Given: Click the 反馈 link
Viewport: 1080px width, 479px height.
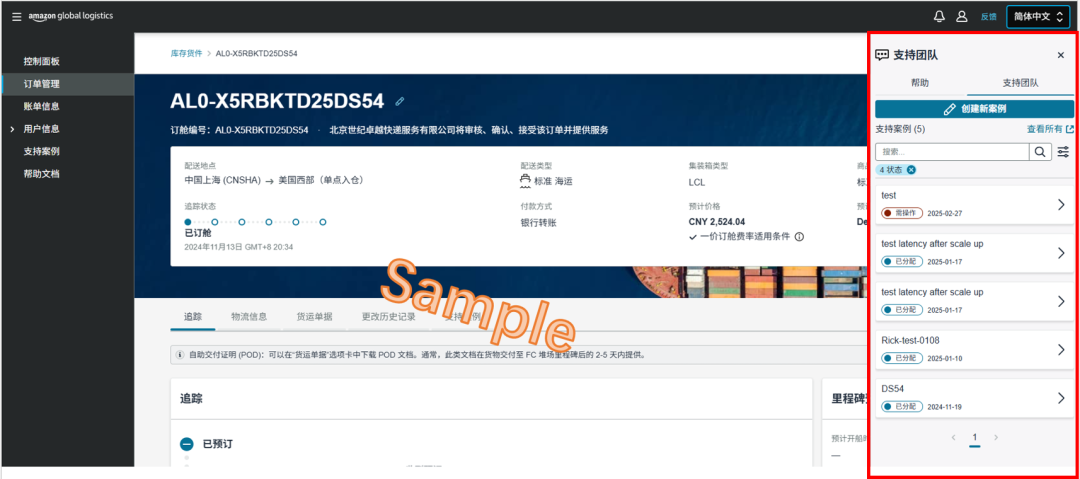Looking at the screenshot, I should pyautogui.click(x=988, y=17).
